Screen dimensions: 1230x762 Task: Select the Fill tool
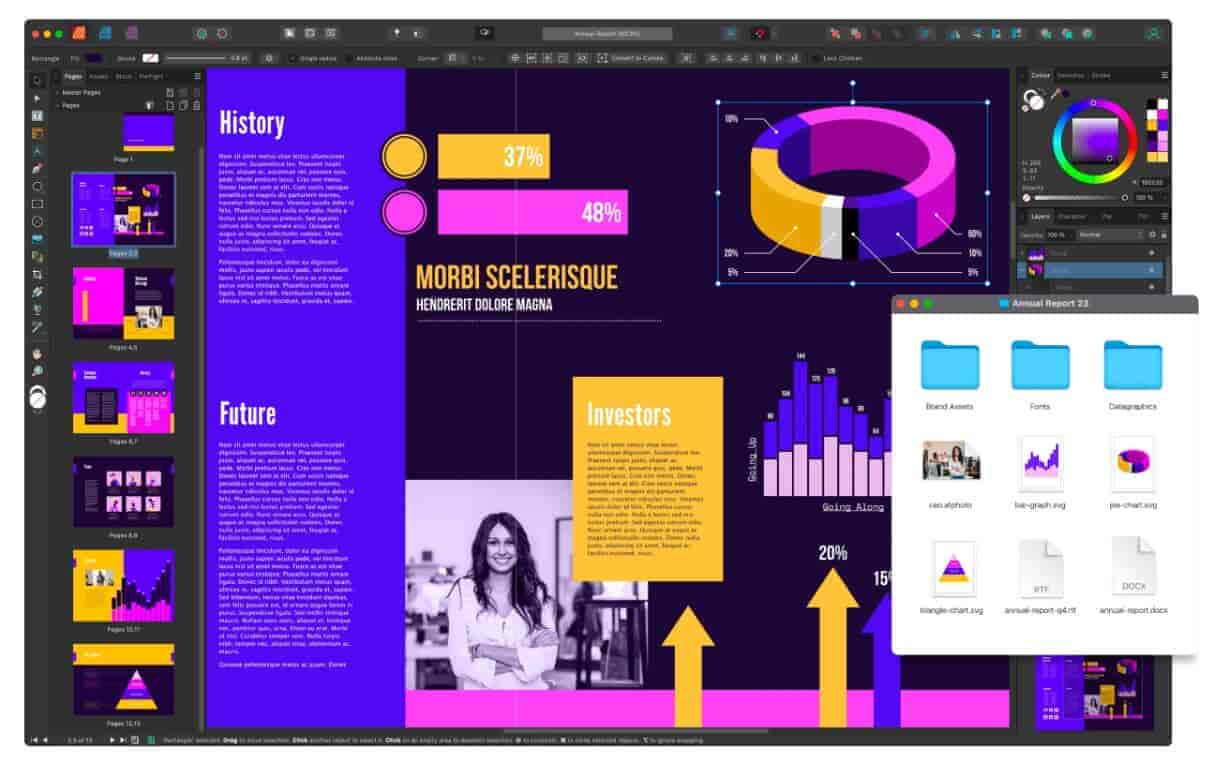pyautogui.click(x=37, y=292)
